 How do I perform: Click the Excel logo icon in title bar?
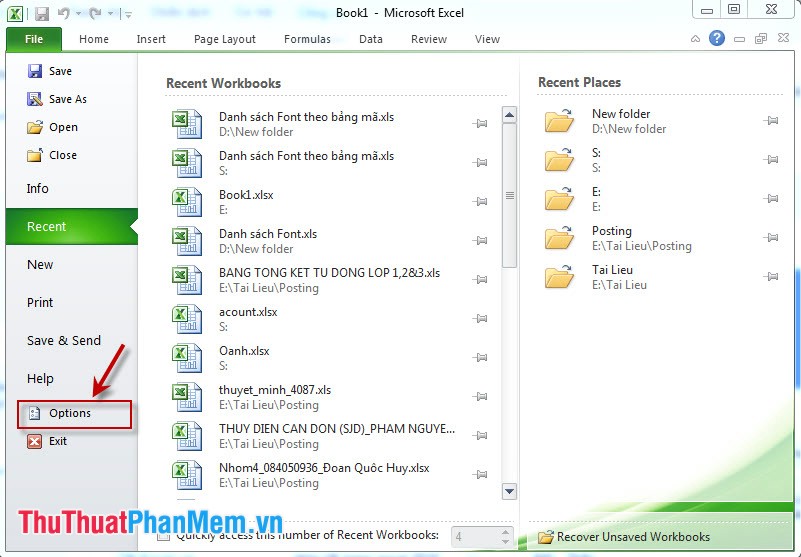[15, 13]
